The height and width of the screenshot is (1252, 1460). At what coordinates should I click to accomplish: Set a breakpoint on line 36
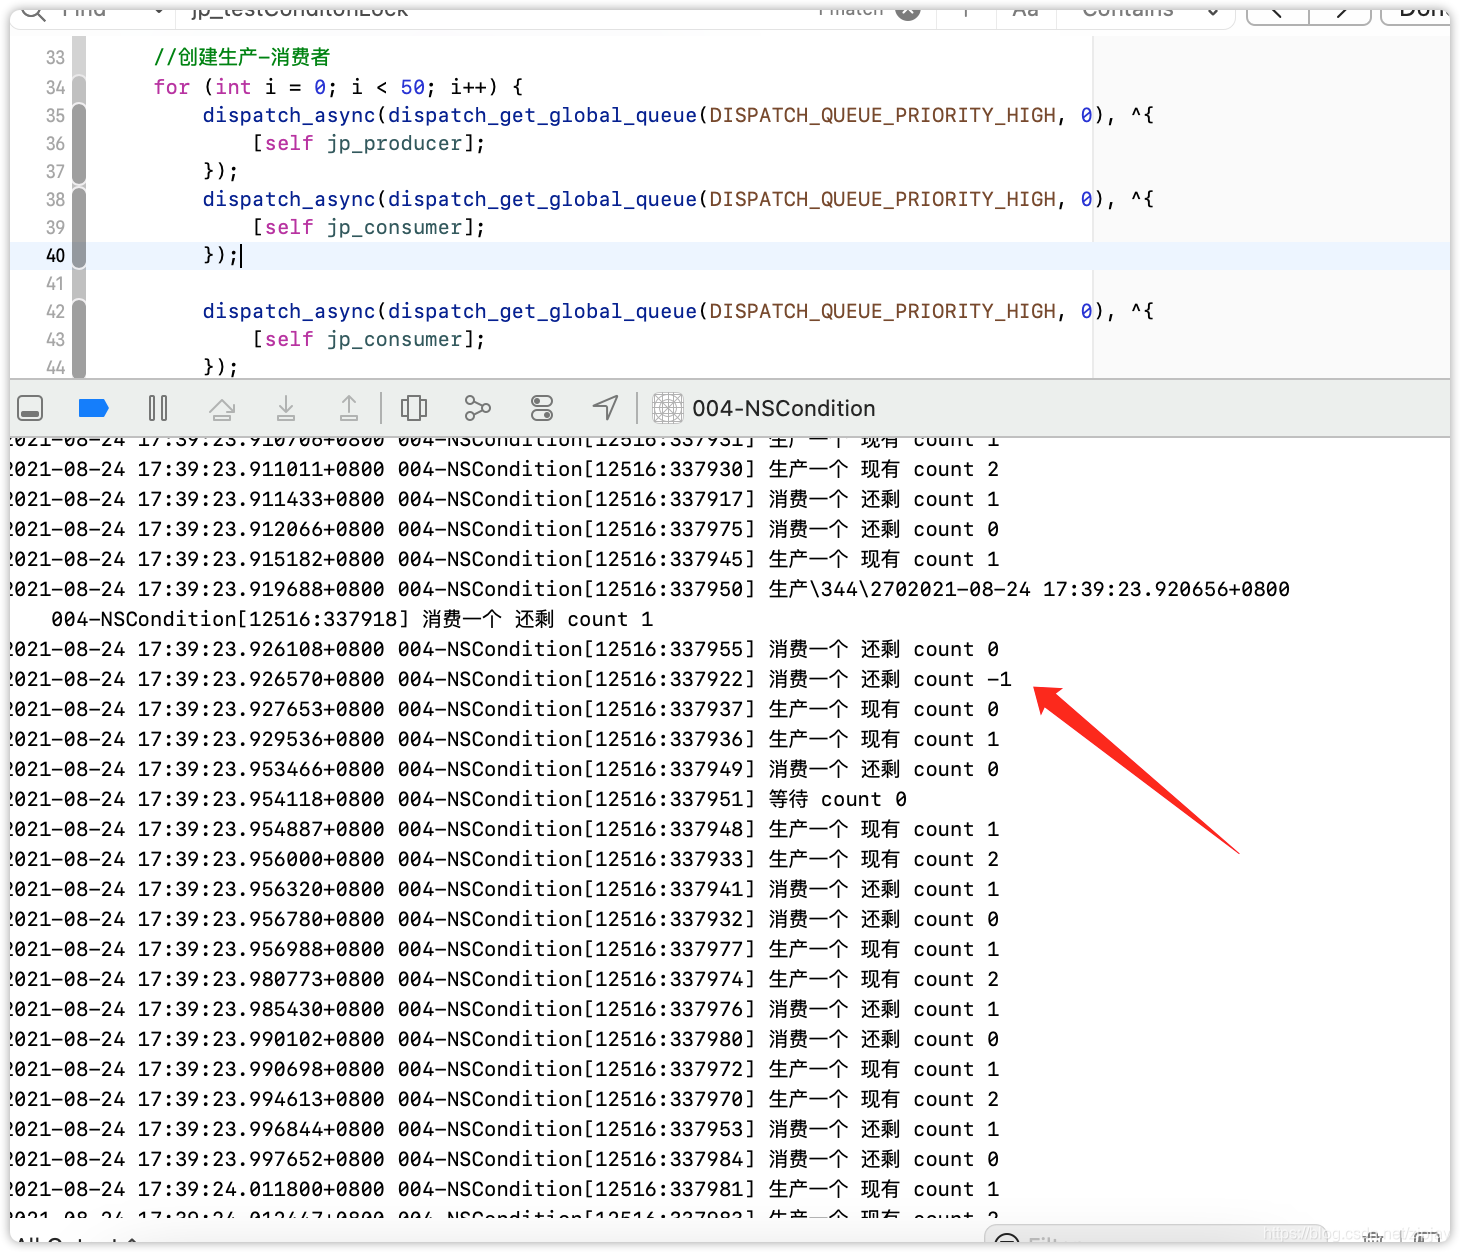[55, 143]
